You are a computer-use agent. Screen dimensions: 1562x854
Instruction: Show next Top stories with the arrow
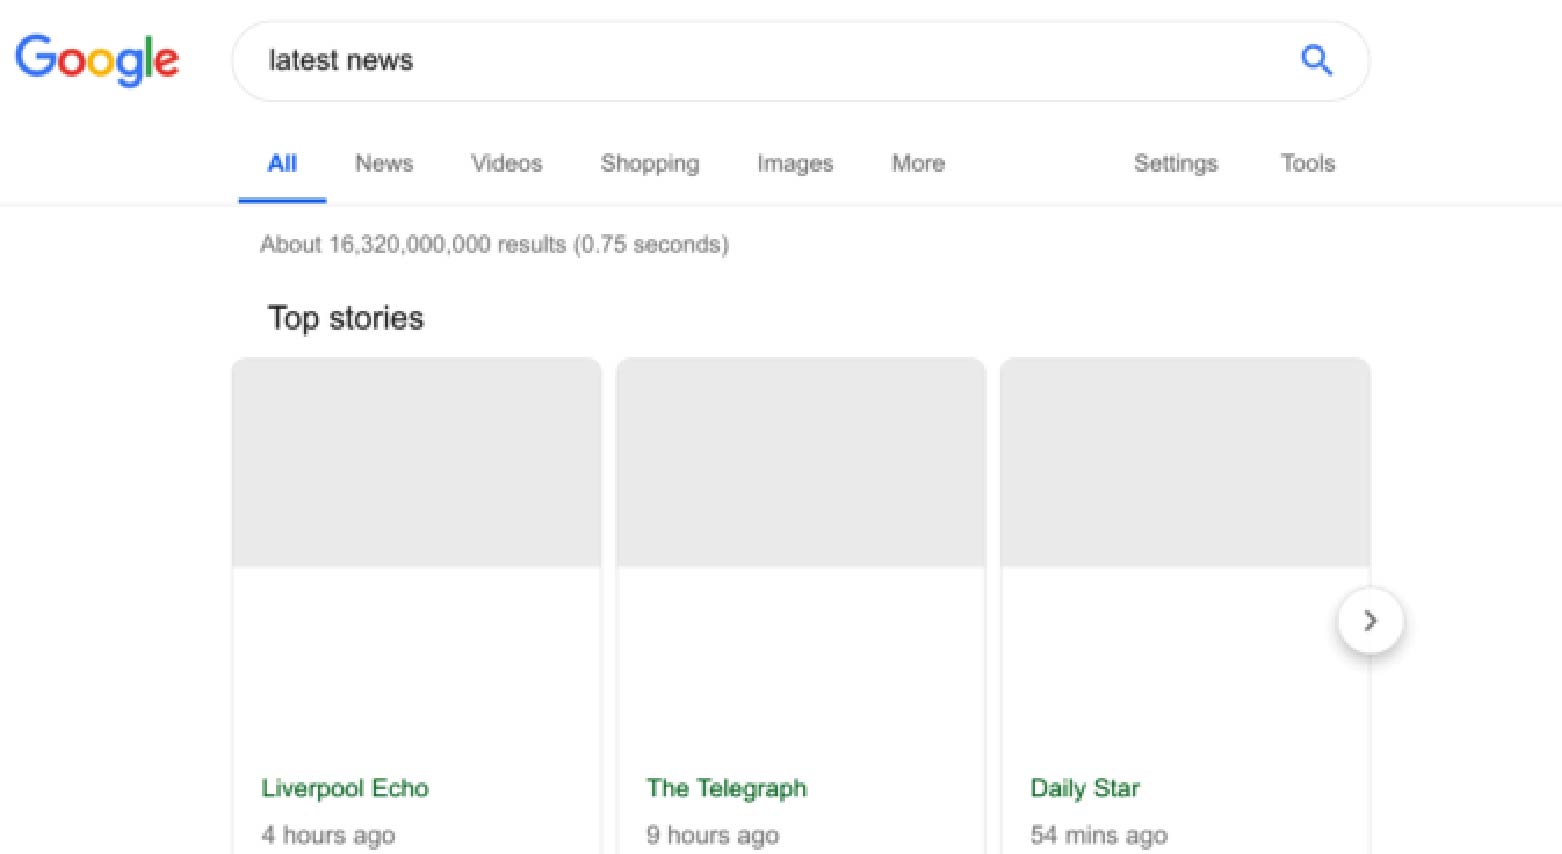1371,621
